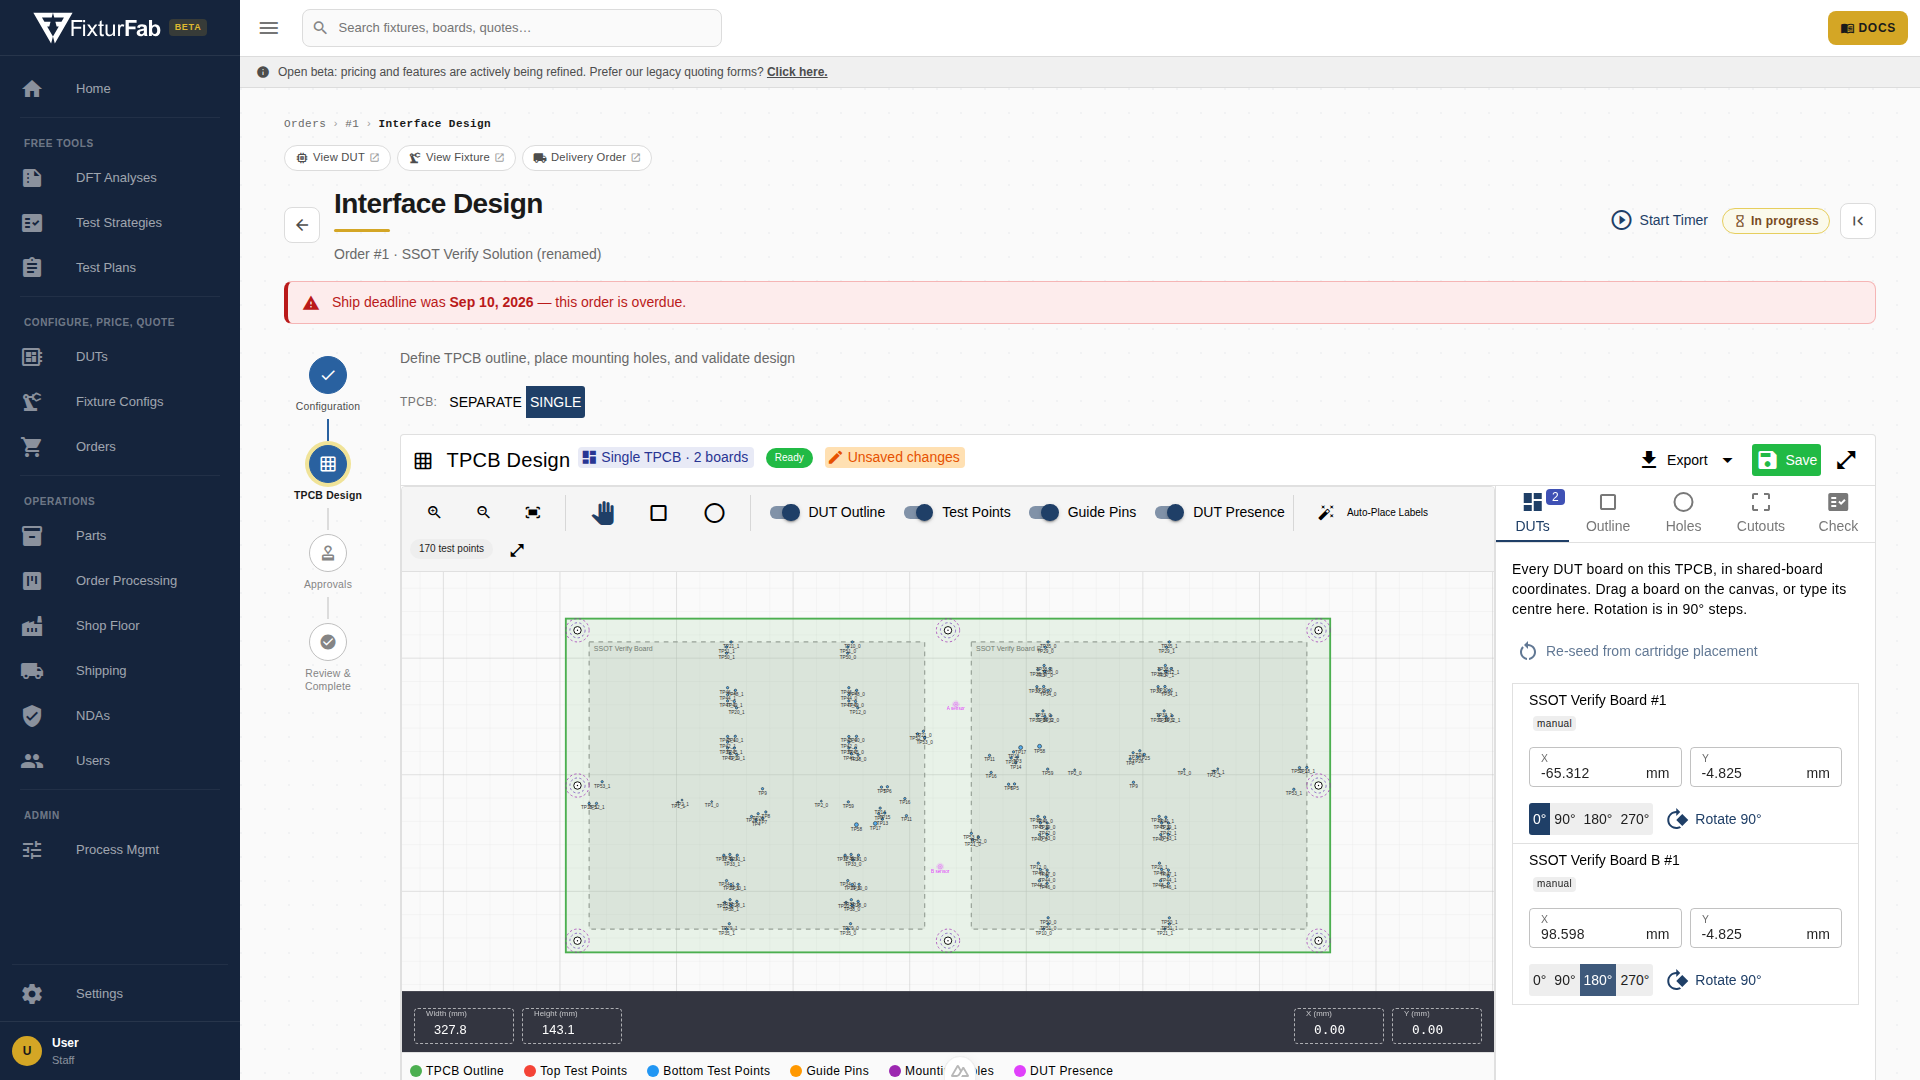Toggle the Test Points switch

918,513
